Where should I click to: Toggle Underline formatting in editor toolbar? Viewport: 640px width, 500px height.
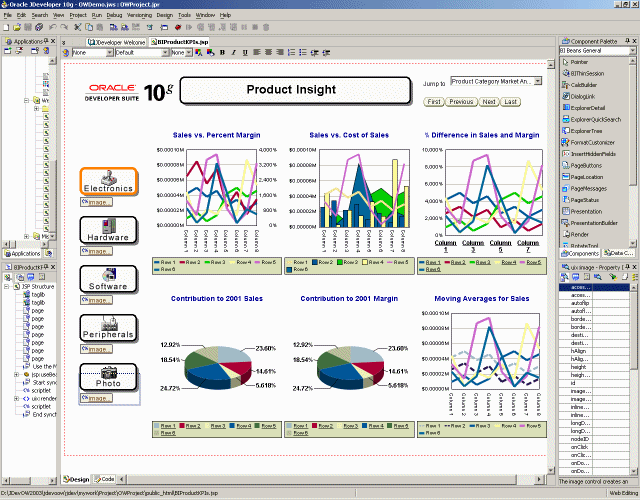pos(245,52)
